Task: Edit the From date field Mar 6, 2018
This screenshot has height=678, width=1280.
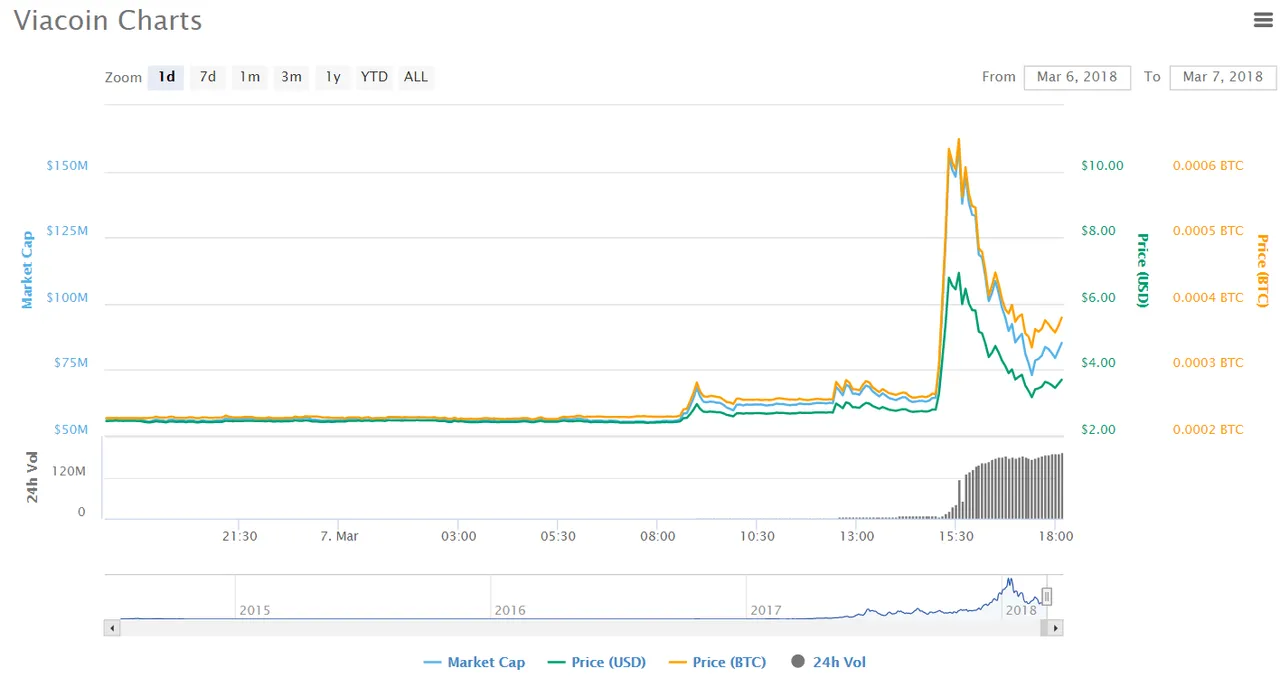Action: 1077,77
